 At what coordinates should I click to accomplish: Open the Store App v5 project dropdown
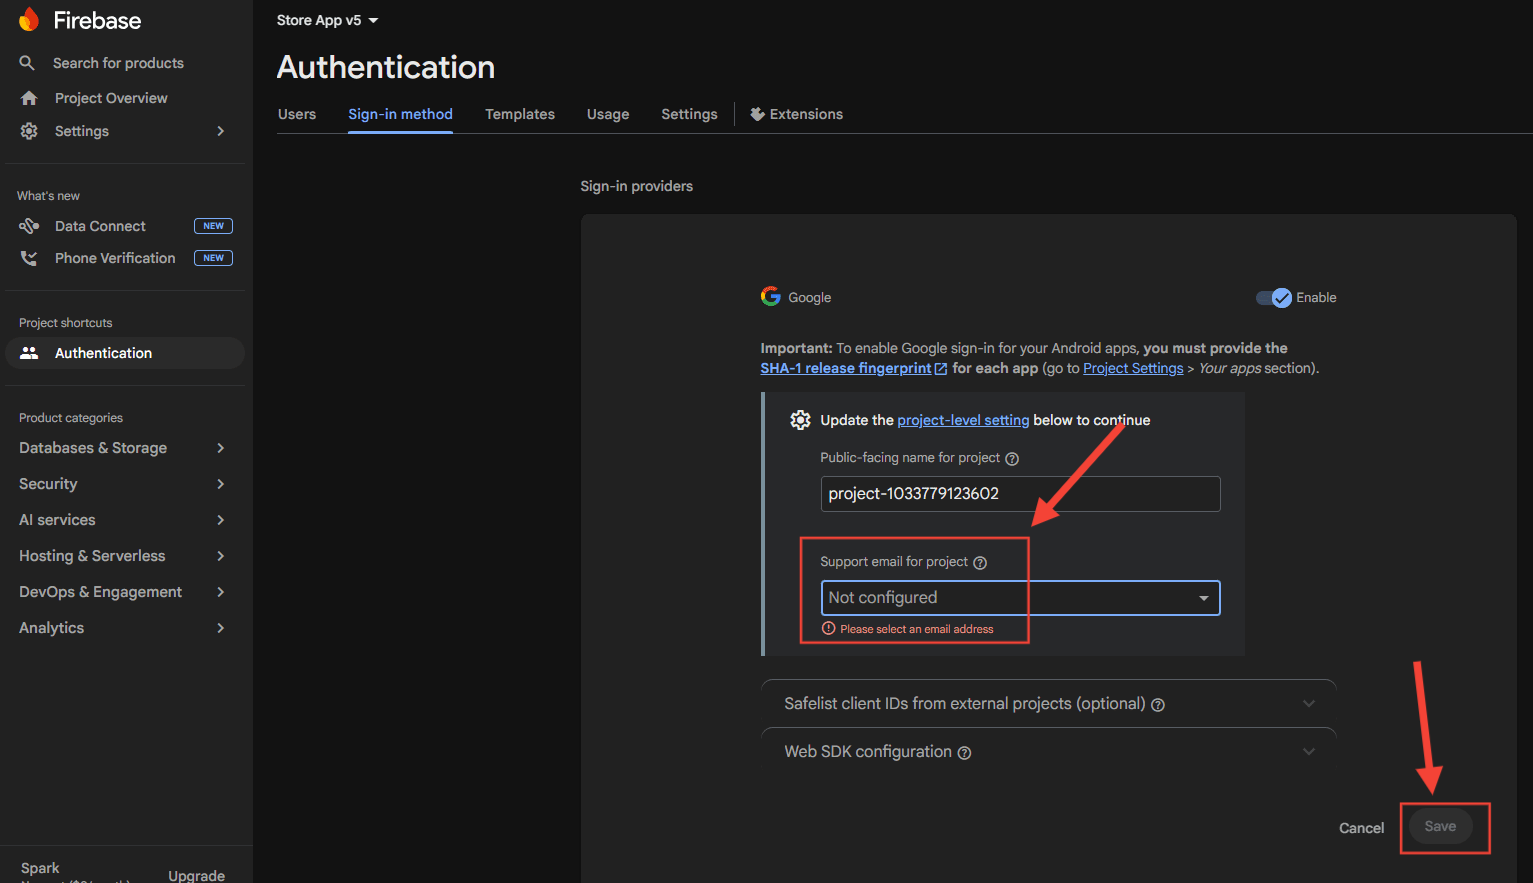[x=328, y=20]
